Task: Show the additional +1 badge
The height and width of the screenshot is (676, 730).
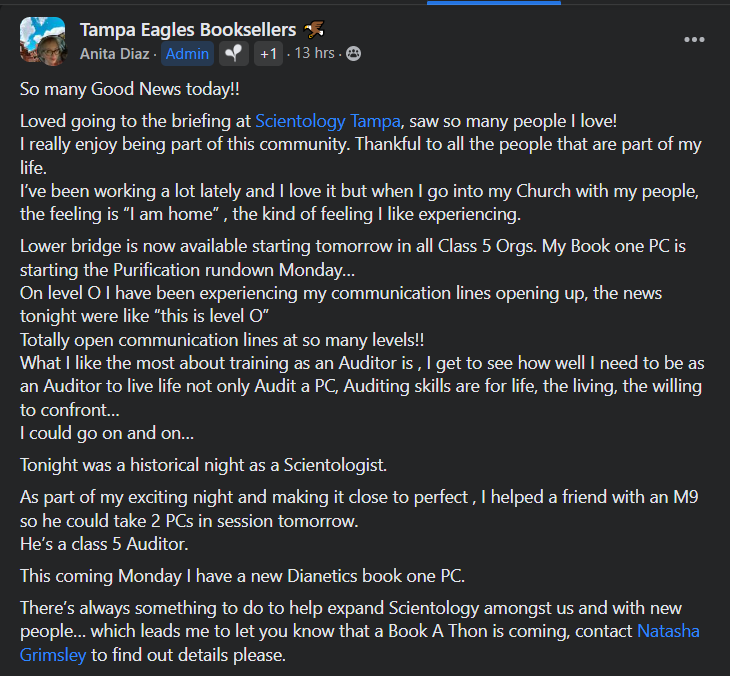Action: point(268,54)
